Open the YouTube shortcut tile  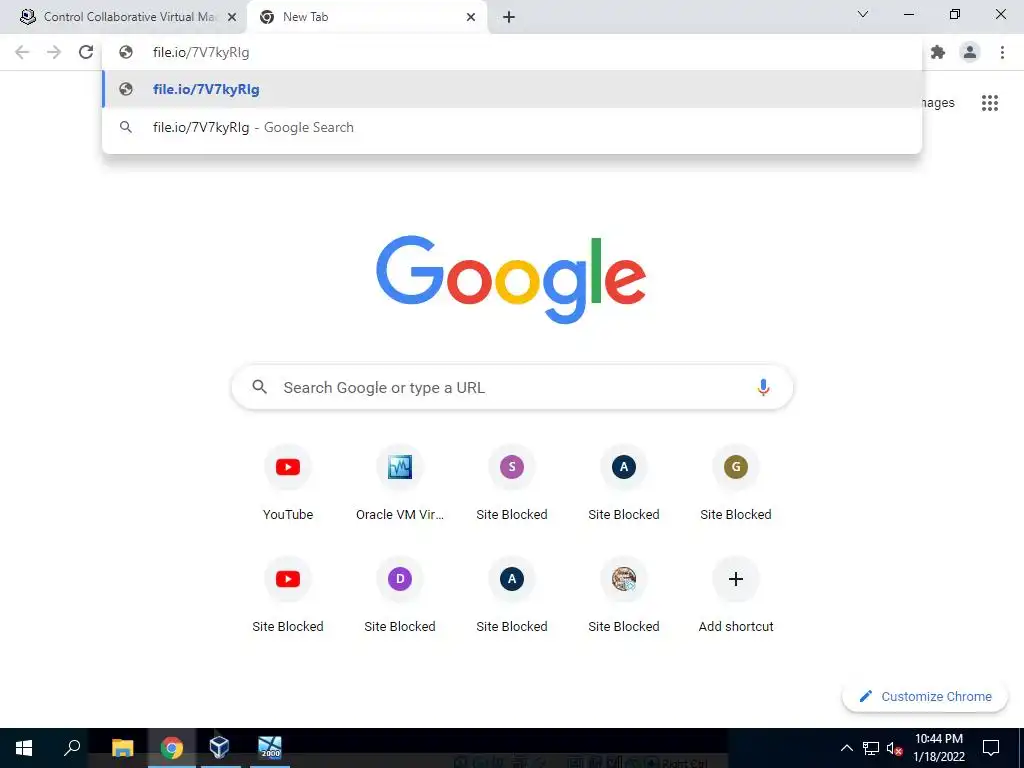288,483
